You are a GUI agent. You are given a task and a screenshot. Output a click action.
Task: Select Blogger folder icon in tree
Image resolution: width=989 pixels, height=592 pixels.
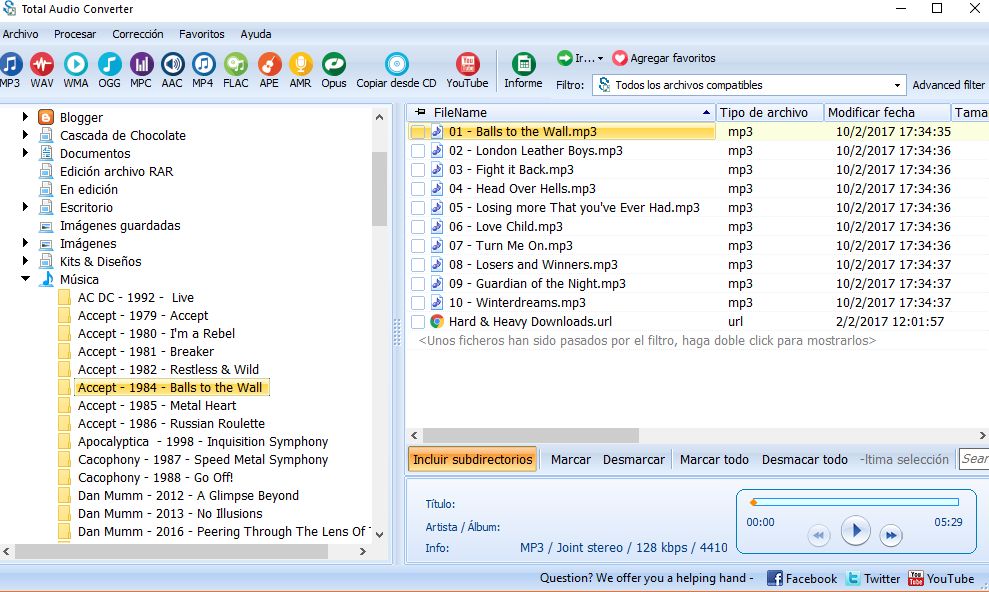click(46, 117)
